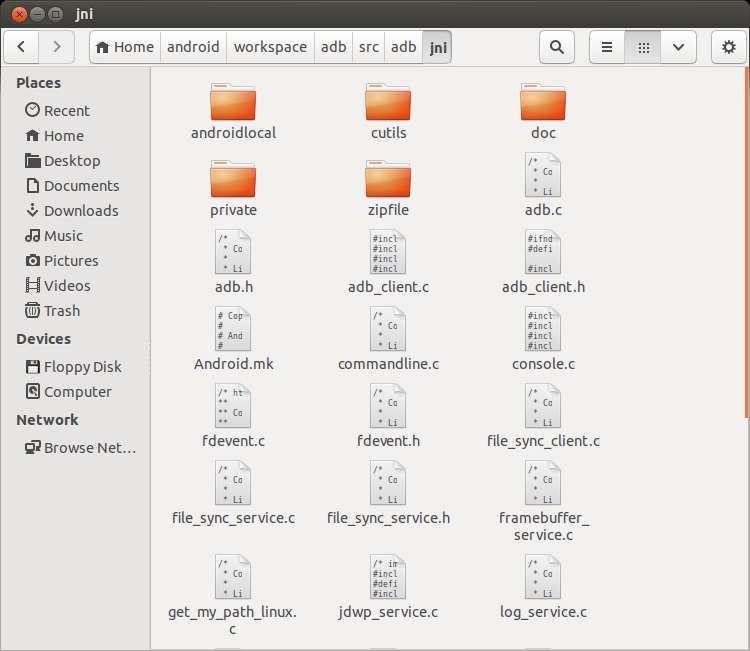Close the jni window

19,14
